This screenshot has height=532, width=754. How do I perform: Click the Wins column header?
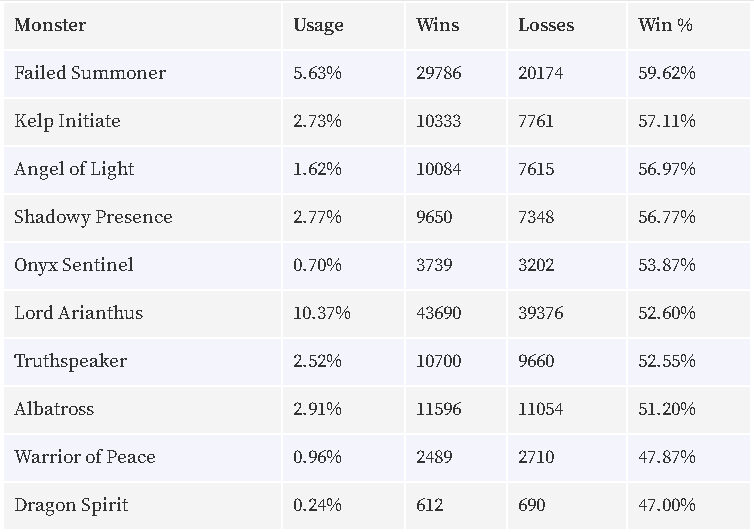[x=438, y=25]
